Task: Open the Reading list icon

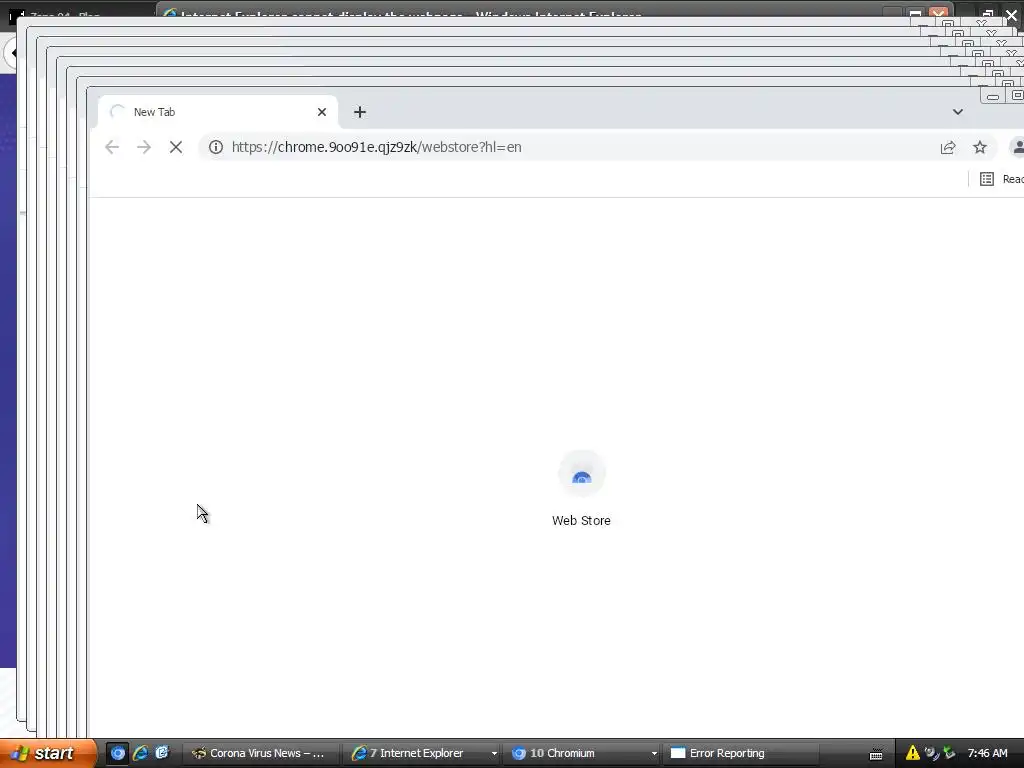Action: (987, 179)
